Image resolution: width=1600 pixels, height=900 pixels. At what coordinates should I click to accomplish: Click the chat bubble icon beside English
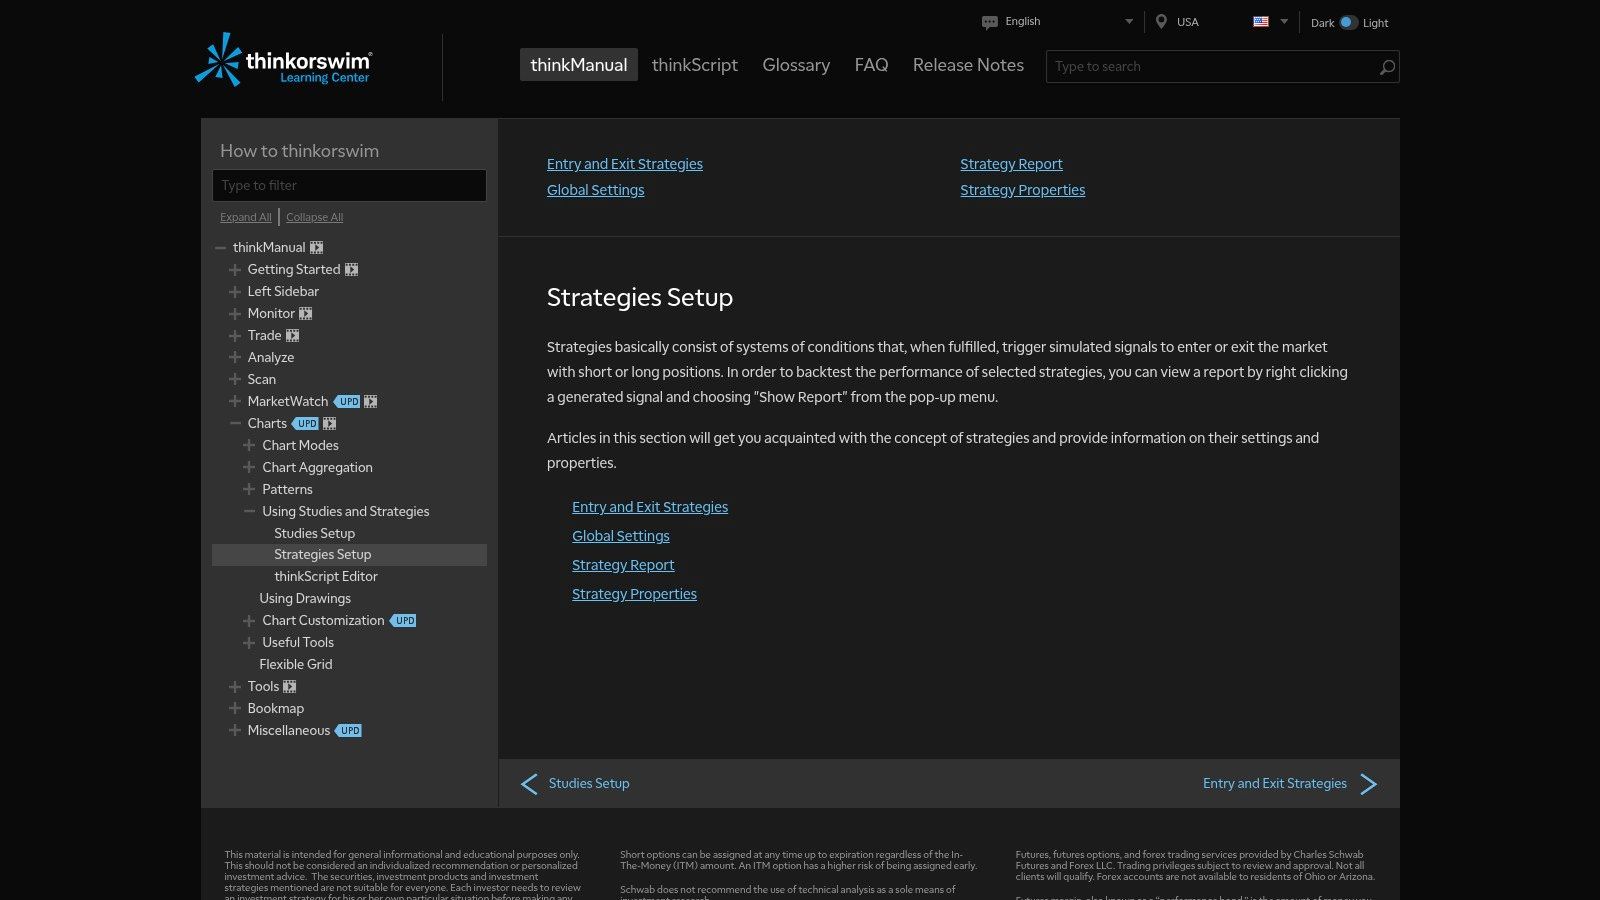pyautogui.click(x=990, y=22)
